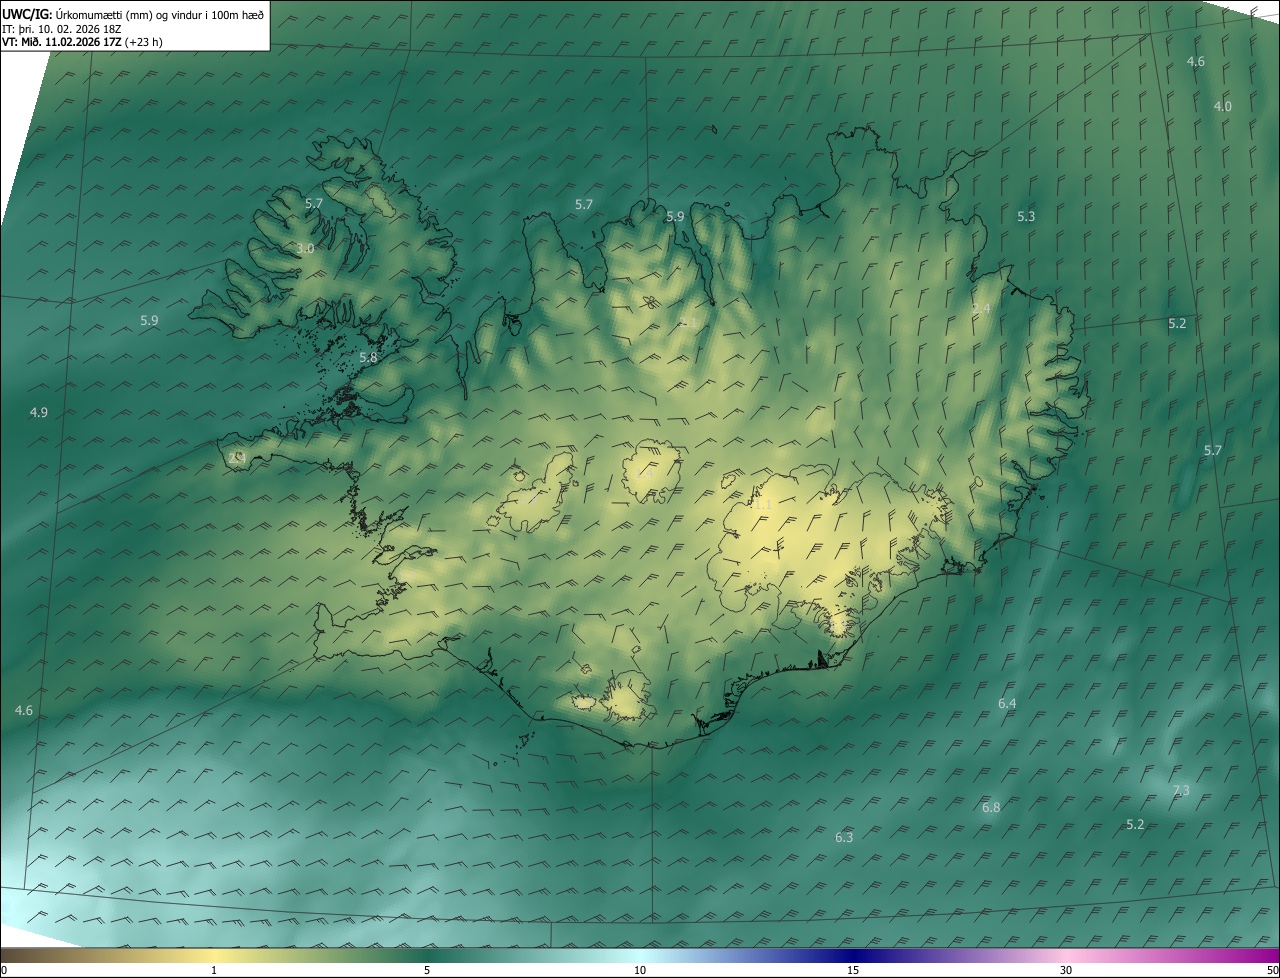Viewport: 1280px width, 978px height.
Task: Click the 0 tick label on the color scale
Action: click(x=3, y=970)
